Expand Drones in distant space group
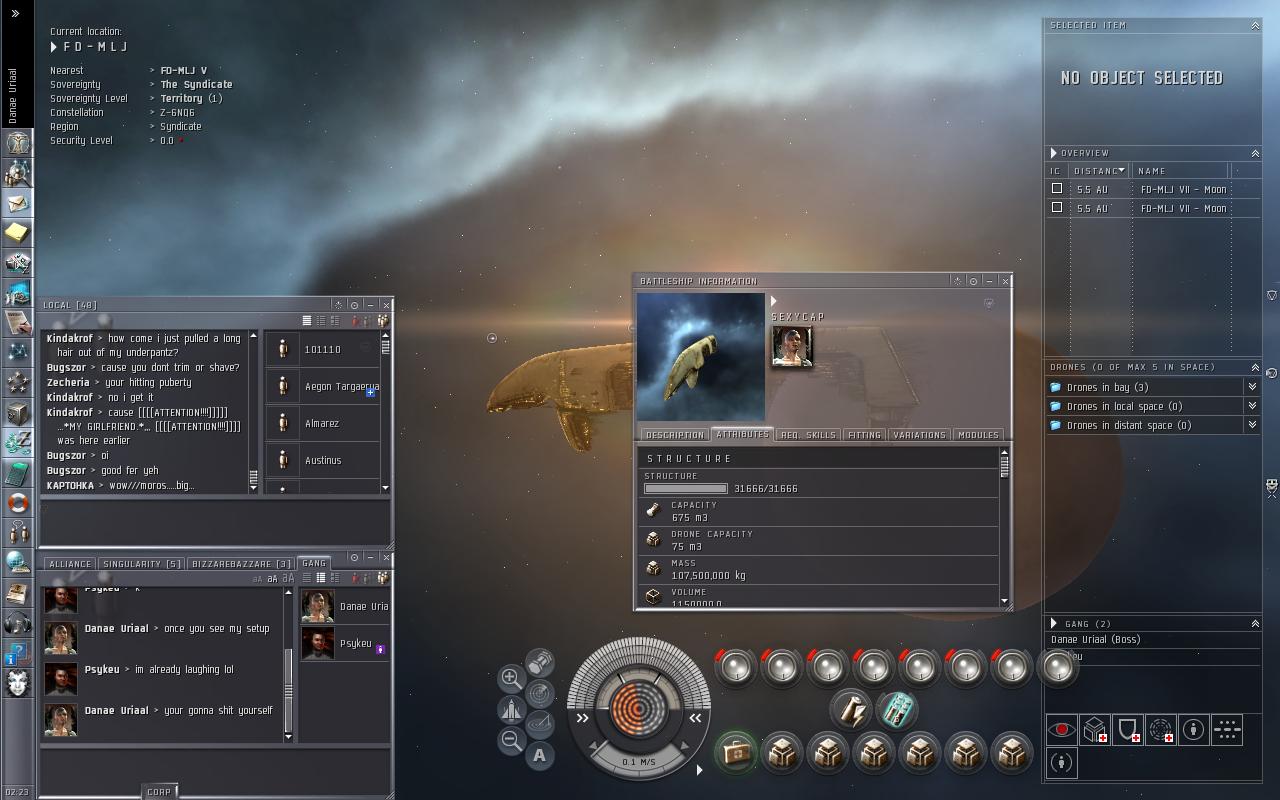Viewport: 1280px width, 800px height. pyautogui.click(x=1251, y=425)
